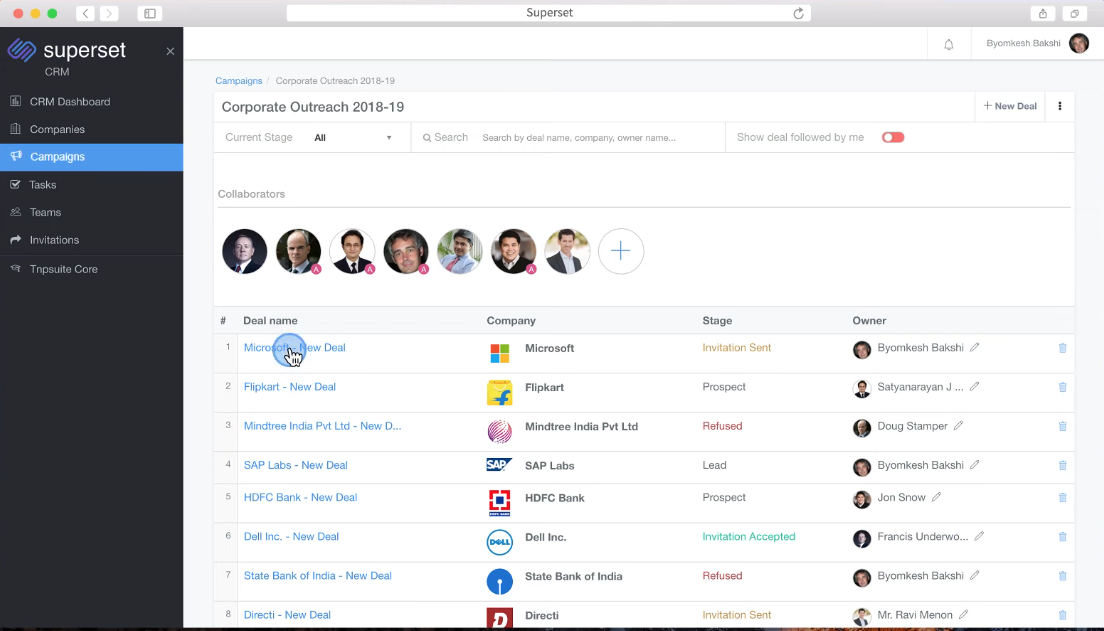
Task: Click the Lead stage in SAP Labs row
Action: (x=714, y=466)
